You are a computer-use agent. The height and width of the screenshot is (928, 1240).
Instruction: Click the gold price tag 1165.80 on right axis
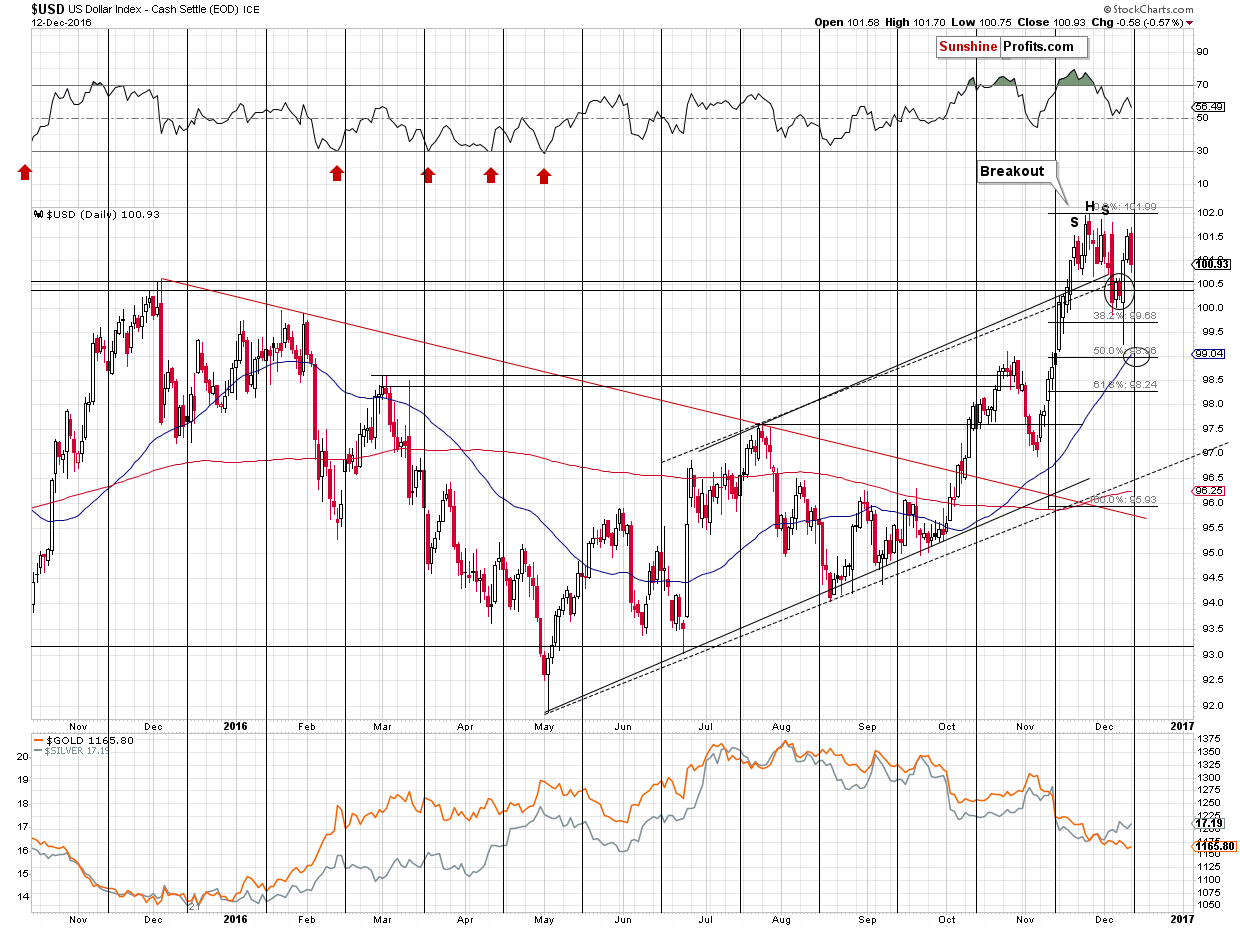(x=1213, y=846)
